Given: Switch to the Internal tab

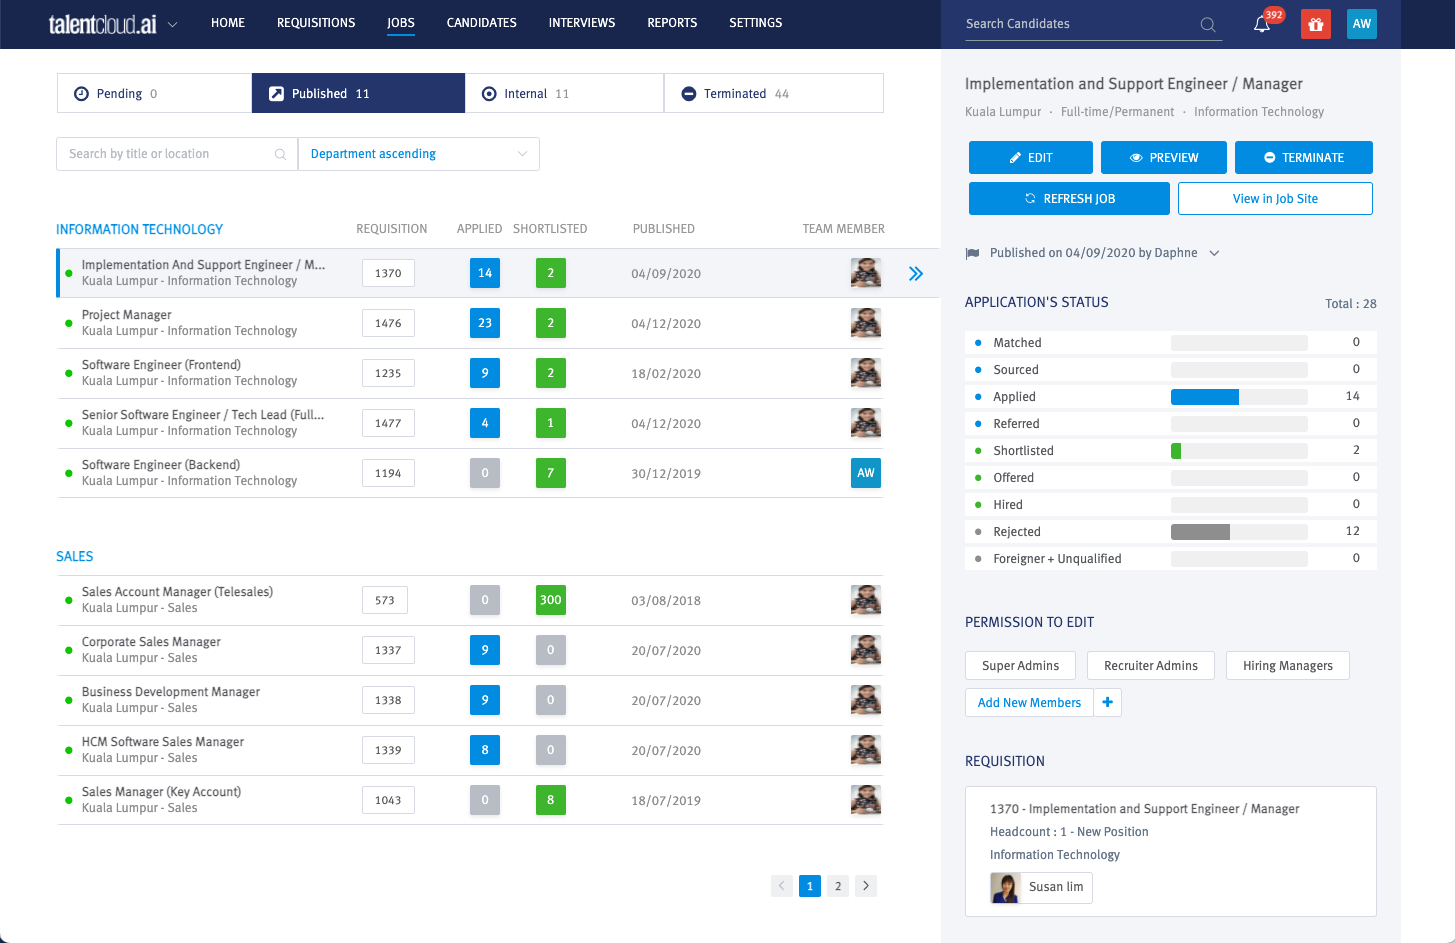Looking at the screenshot, I should pyautogui.click(x=564, y=93).
